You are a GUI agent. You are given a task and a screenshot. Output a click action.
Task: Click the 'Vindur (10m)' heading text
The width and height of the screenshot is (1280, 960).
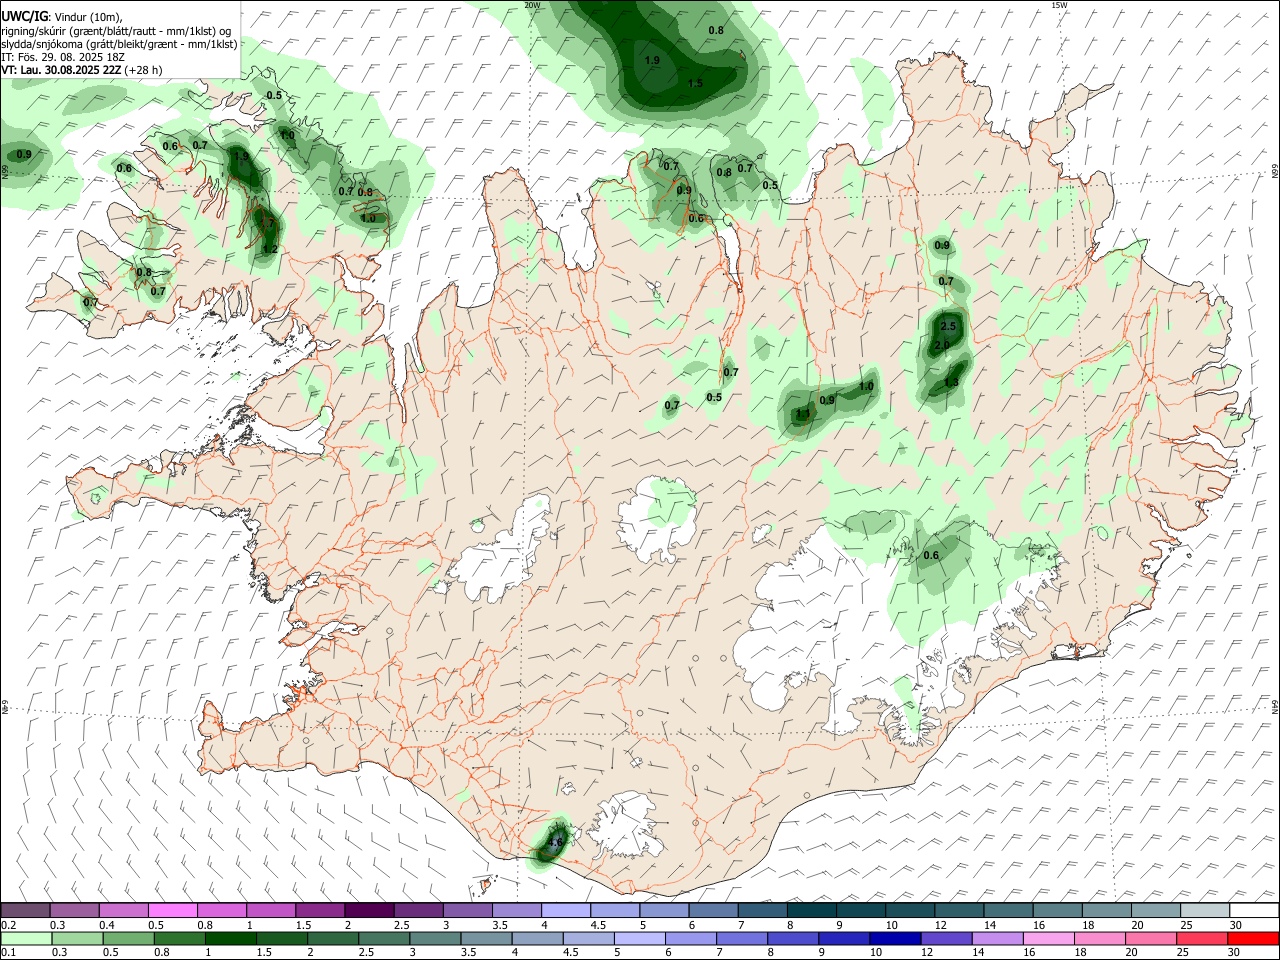pos(87,17)
